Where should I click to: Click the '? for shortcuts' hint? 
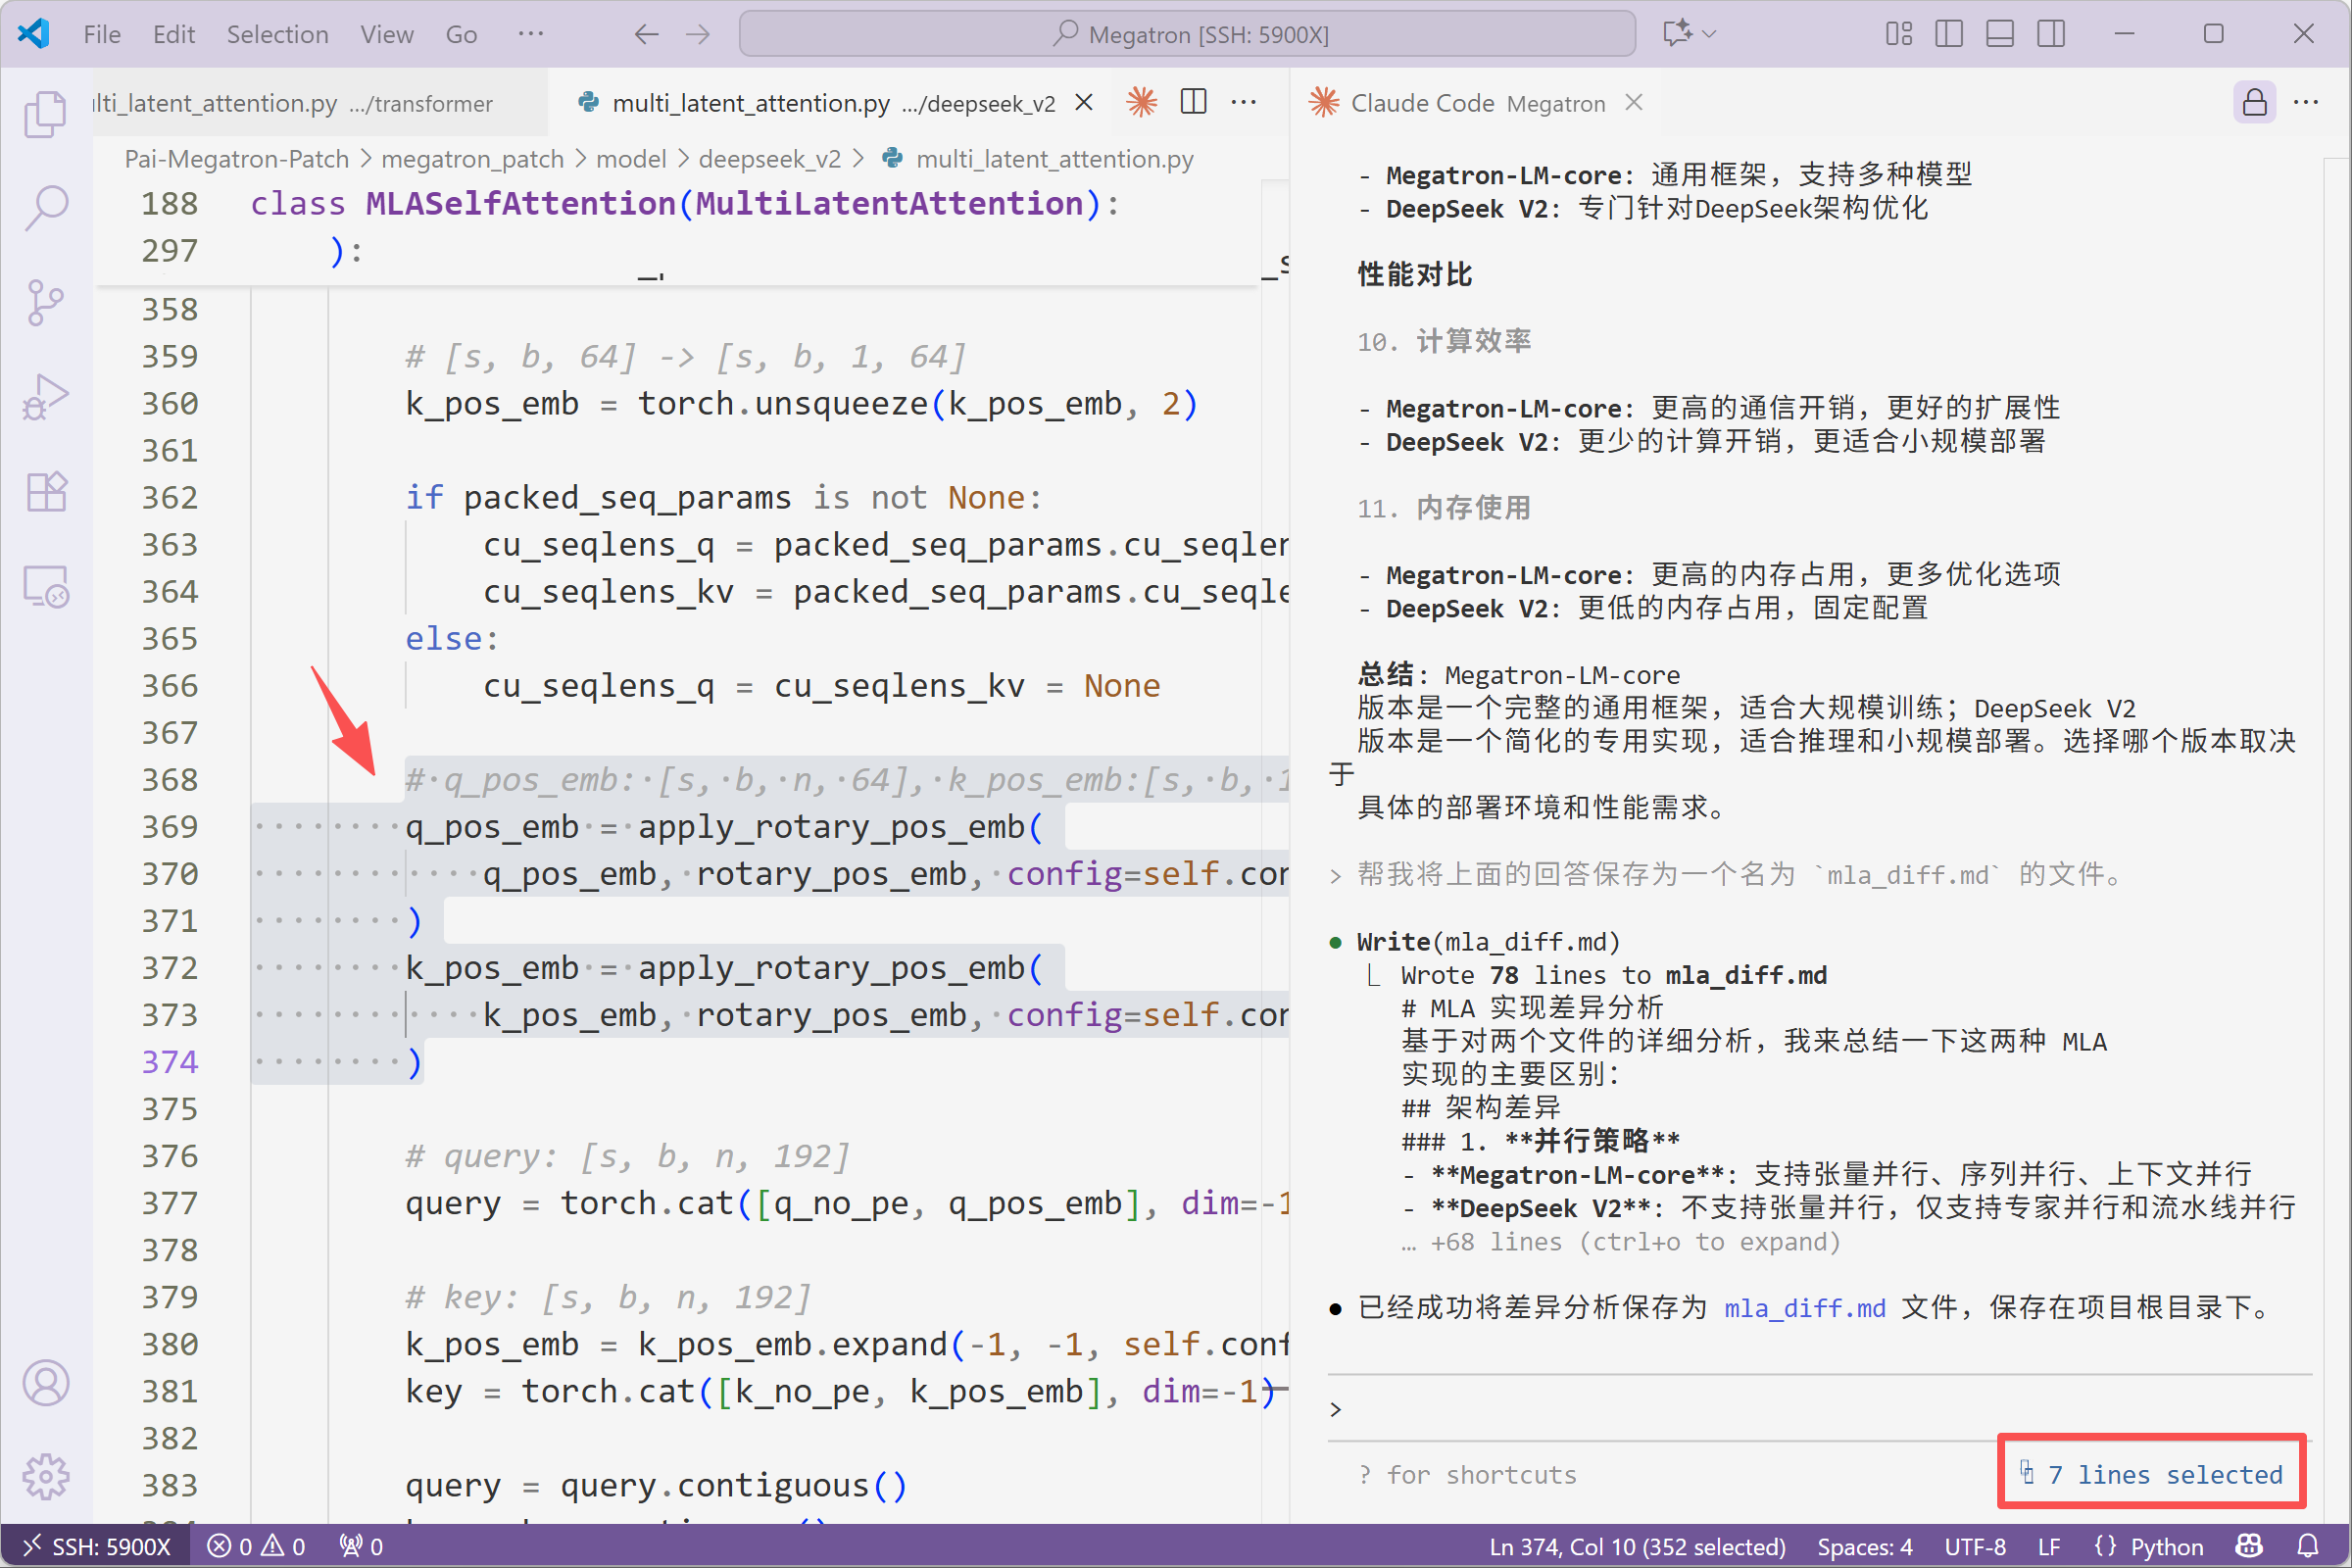click(x=1466, y=1474)
